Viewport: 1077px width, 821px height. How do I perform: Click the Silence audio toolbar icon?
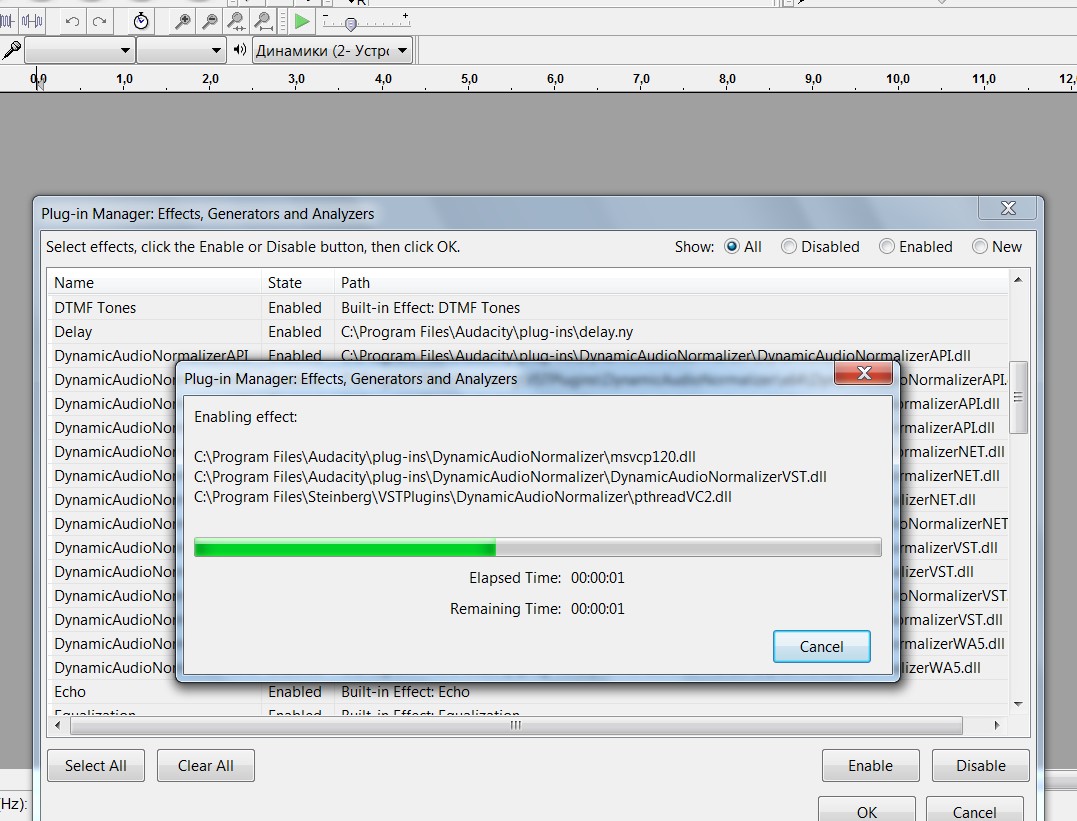click(x=32, y=21)
